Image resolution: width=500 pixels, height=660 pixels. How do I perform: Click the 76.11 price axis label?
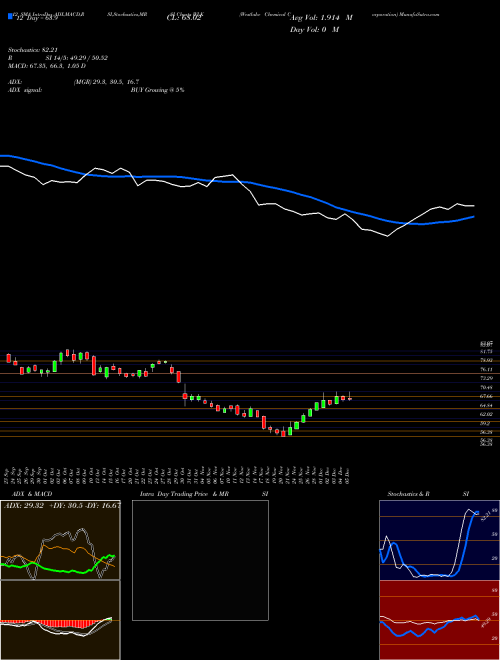487,369
